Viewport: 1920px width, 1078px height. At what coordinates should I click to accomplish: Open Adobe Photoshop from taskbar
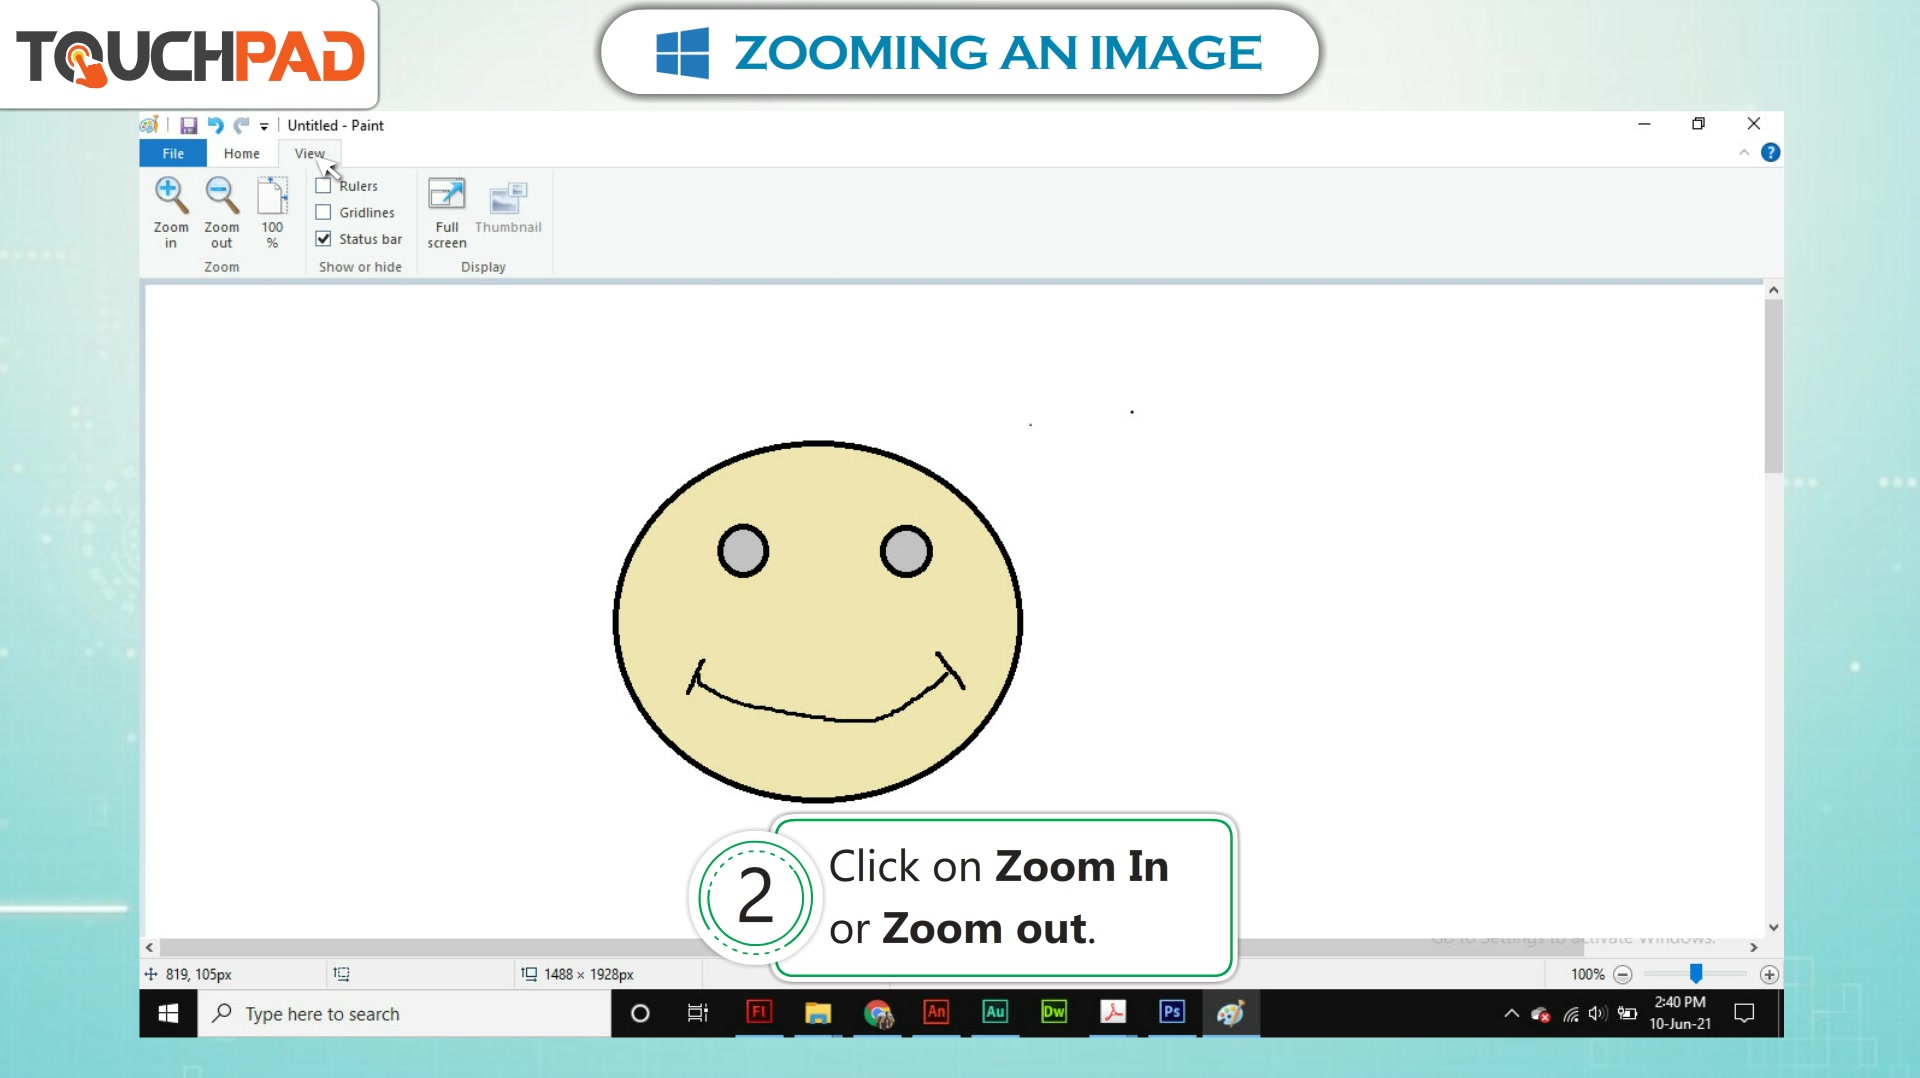[x=1172, y=1012]
